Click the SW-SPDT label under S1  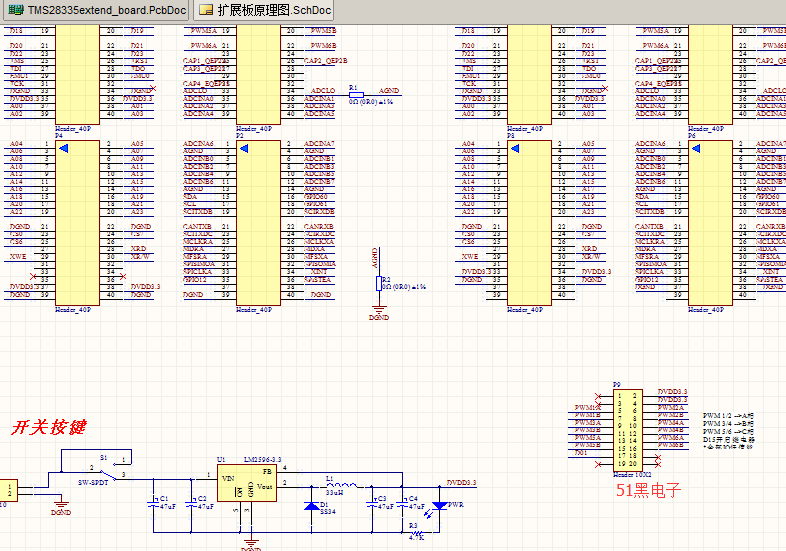(93, 482)
